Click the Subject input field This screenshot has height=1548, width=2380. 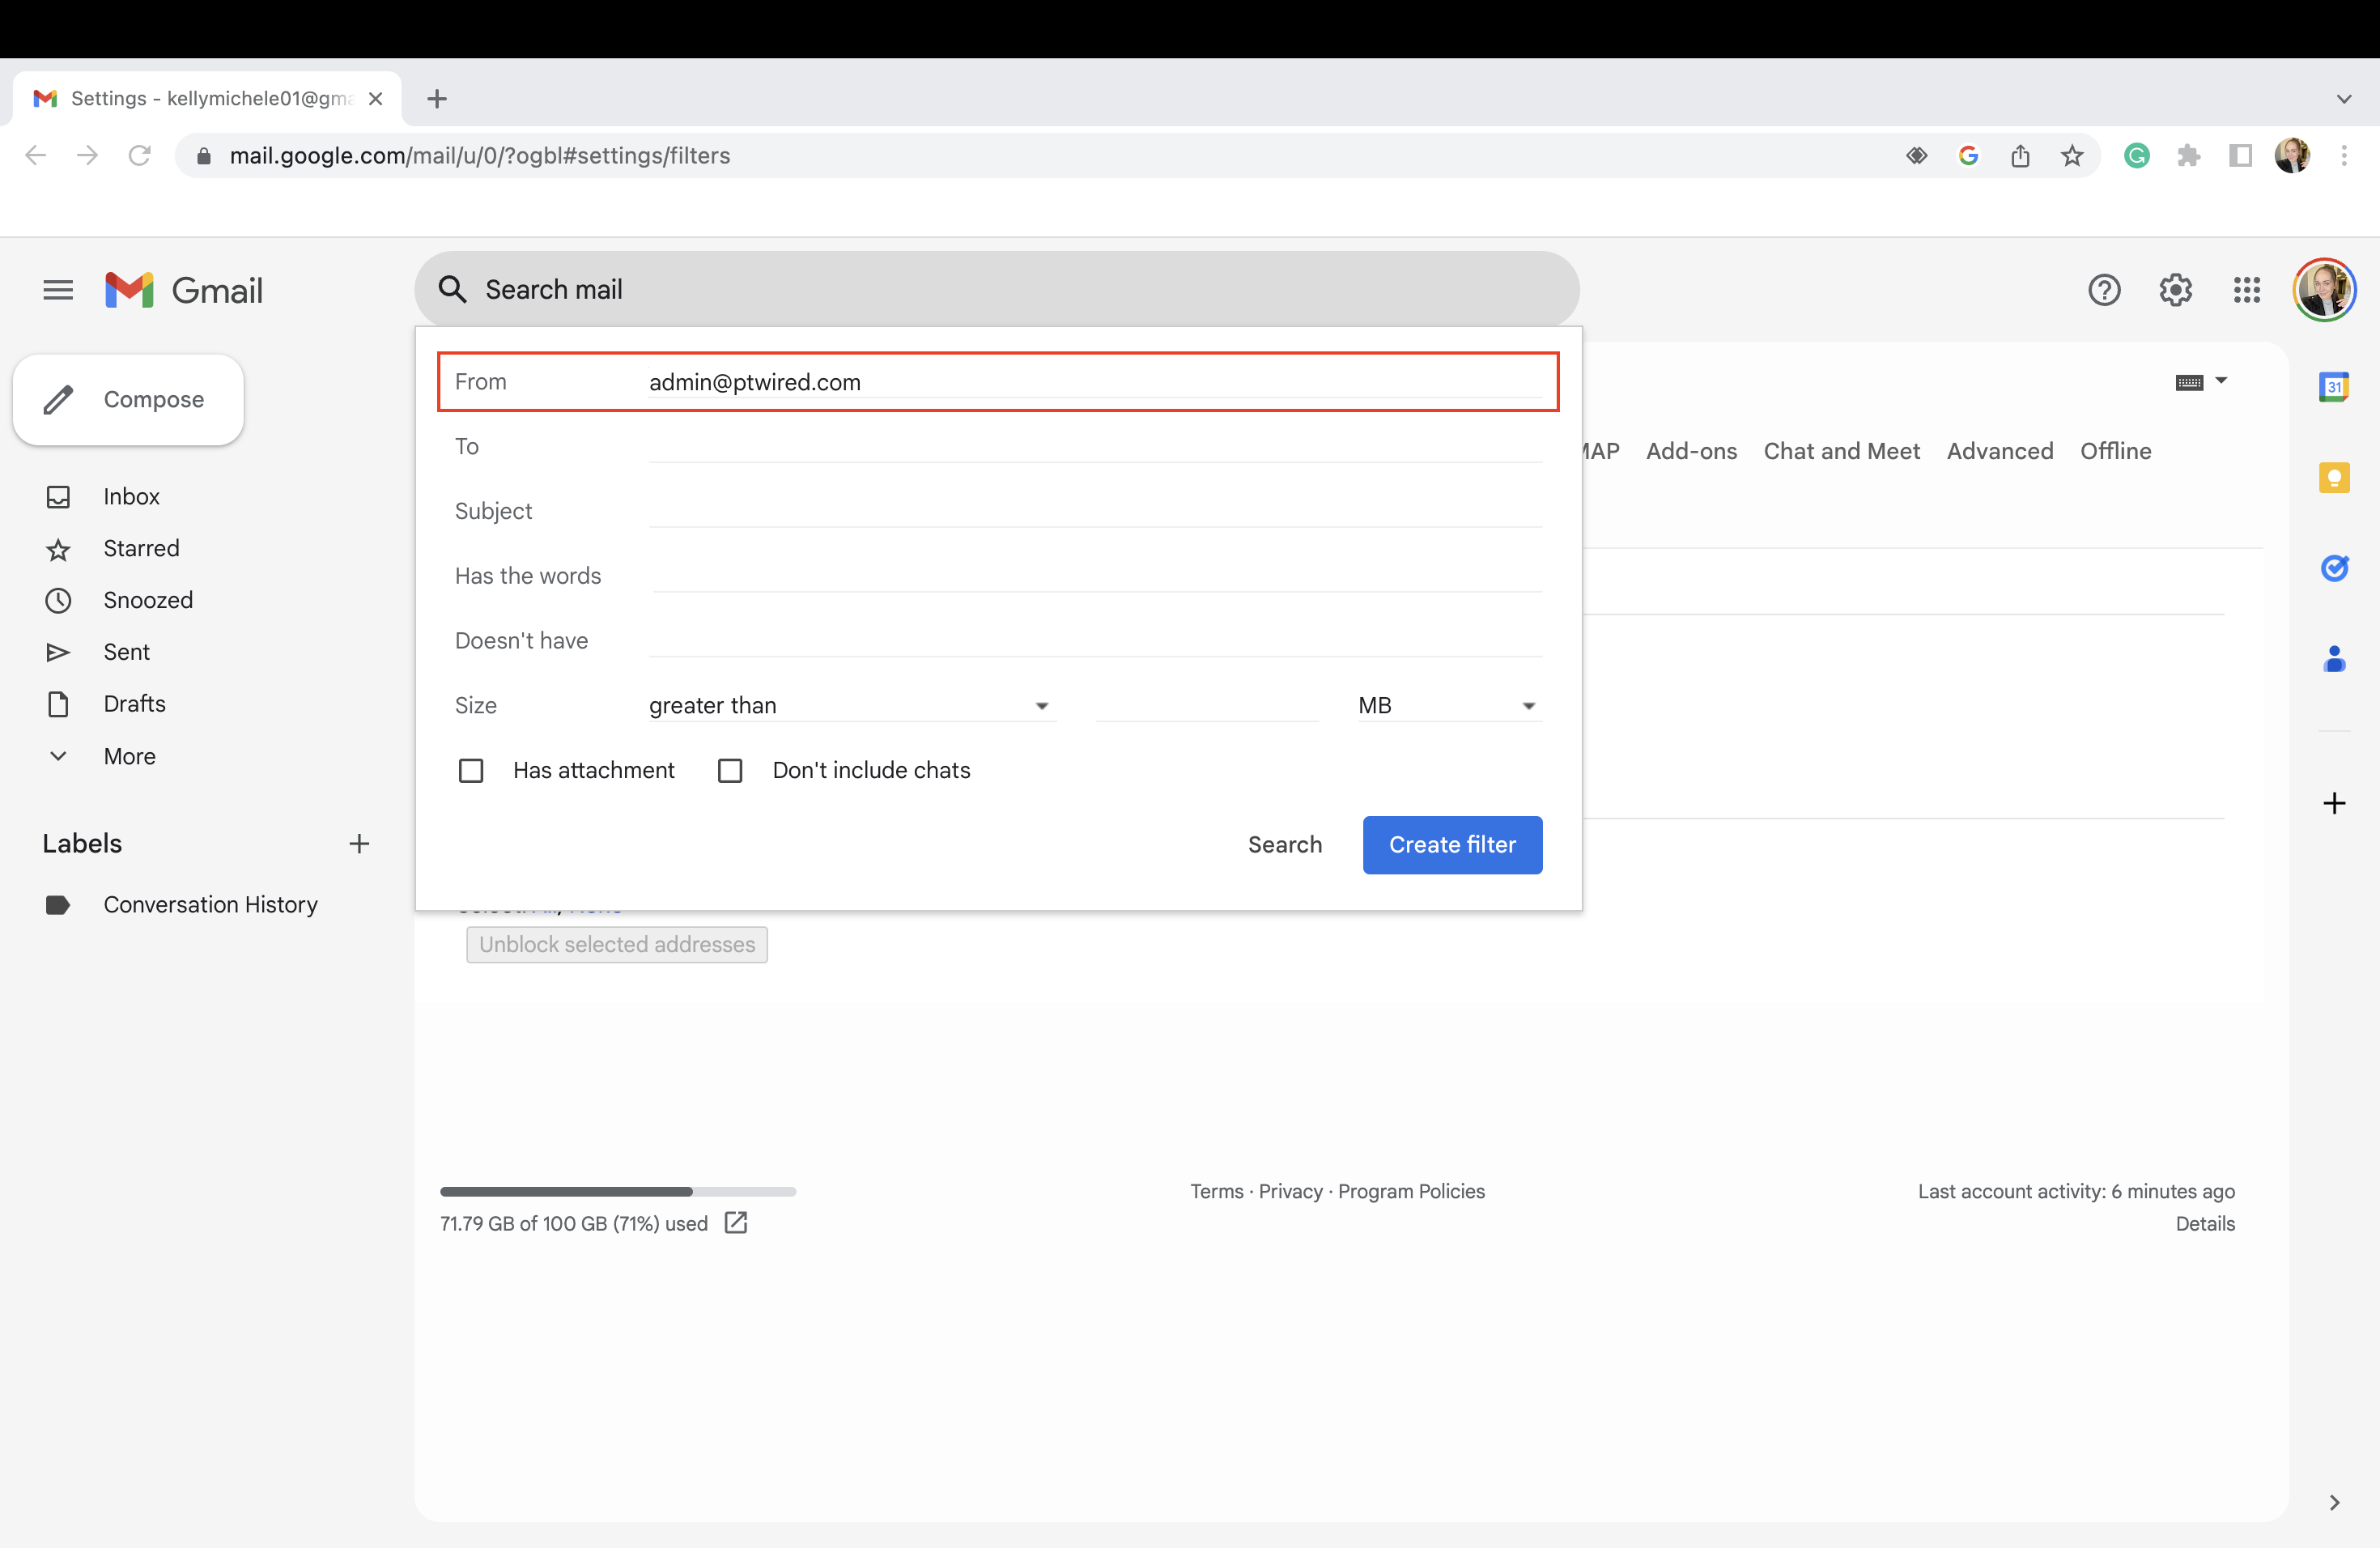[1095, 511]
